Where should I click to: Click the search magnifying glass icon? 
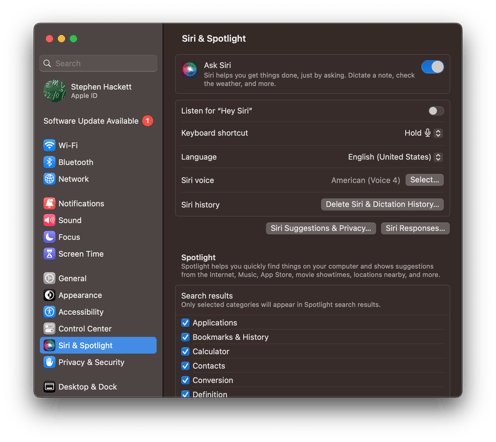click(47, 63)
